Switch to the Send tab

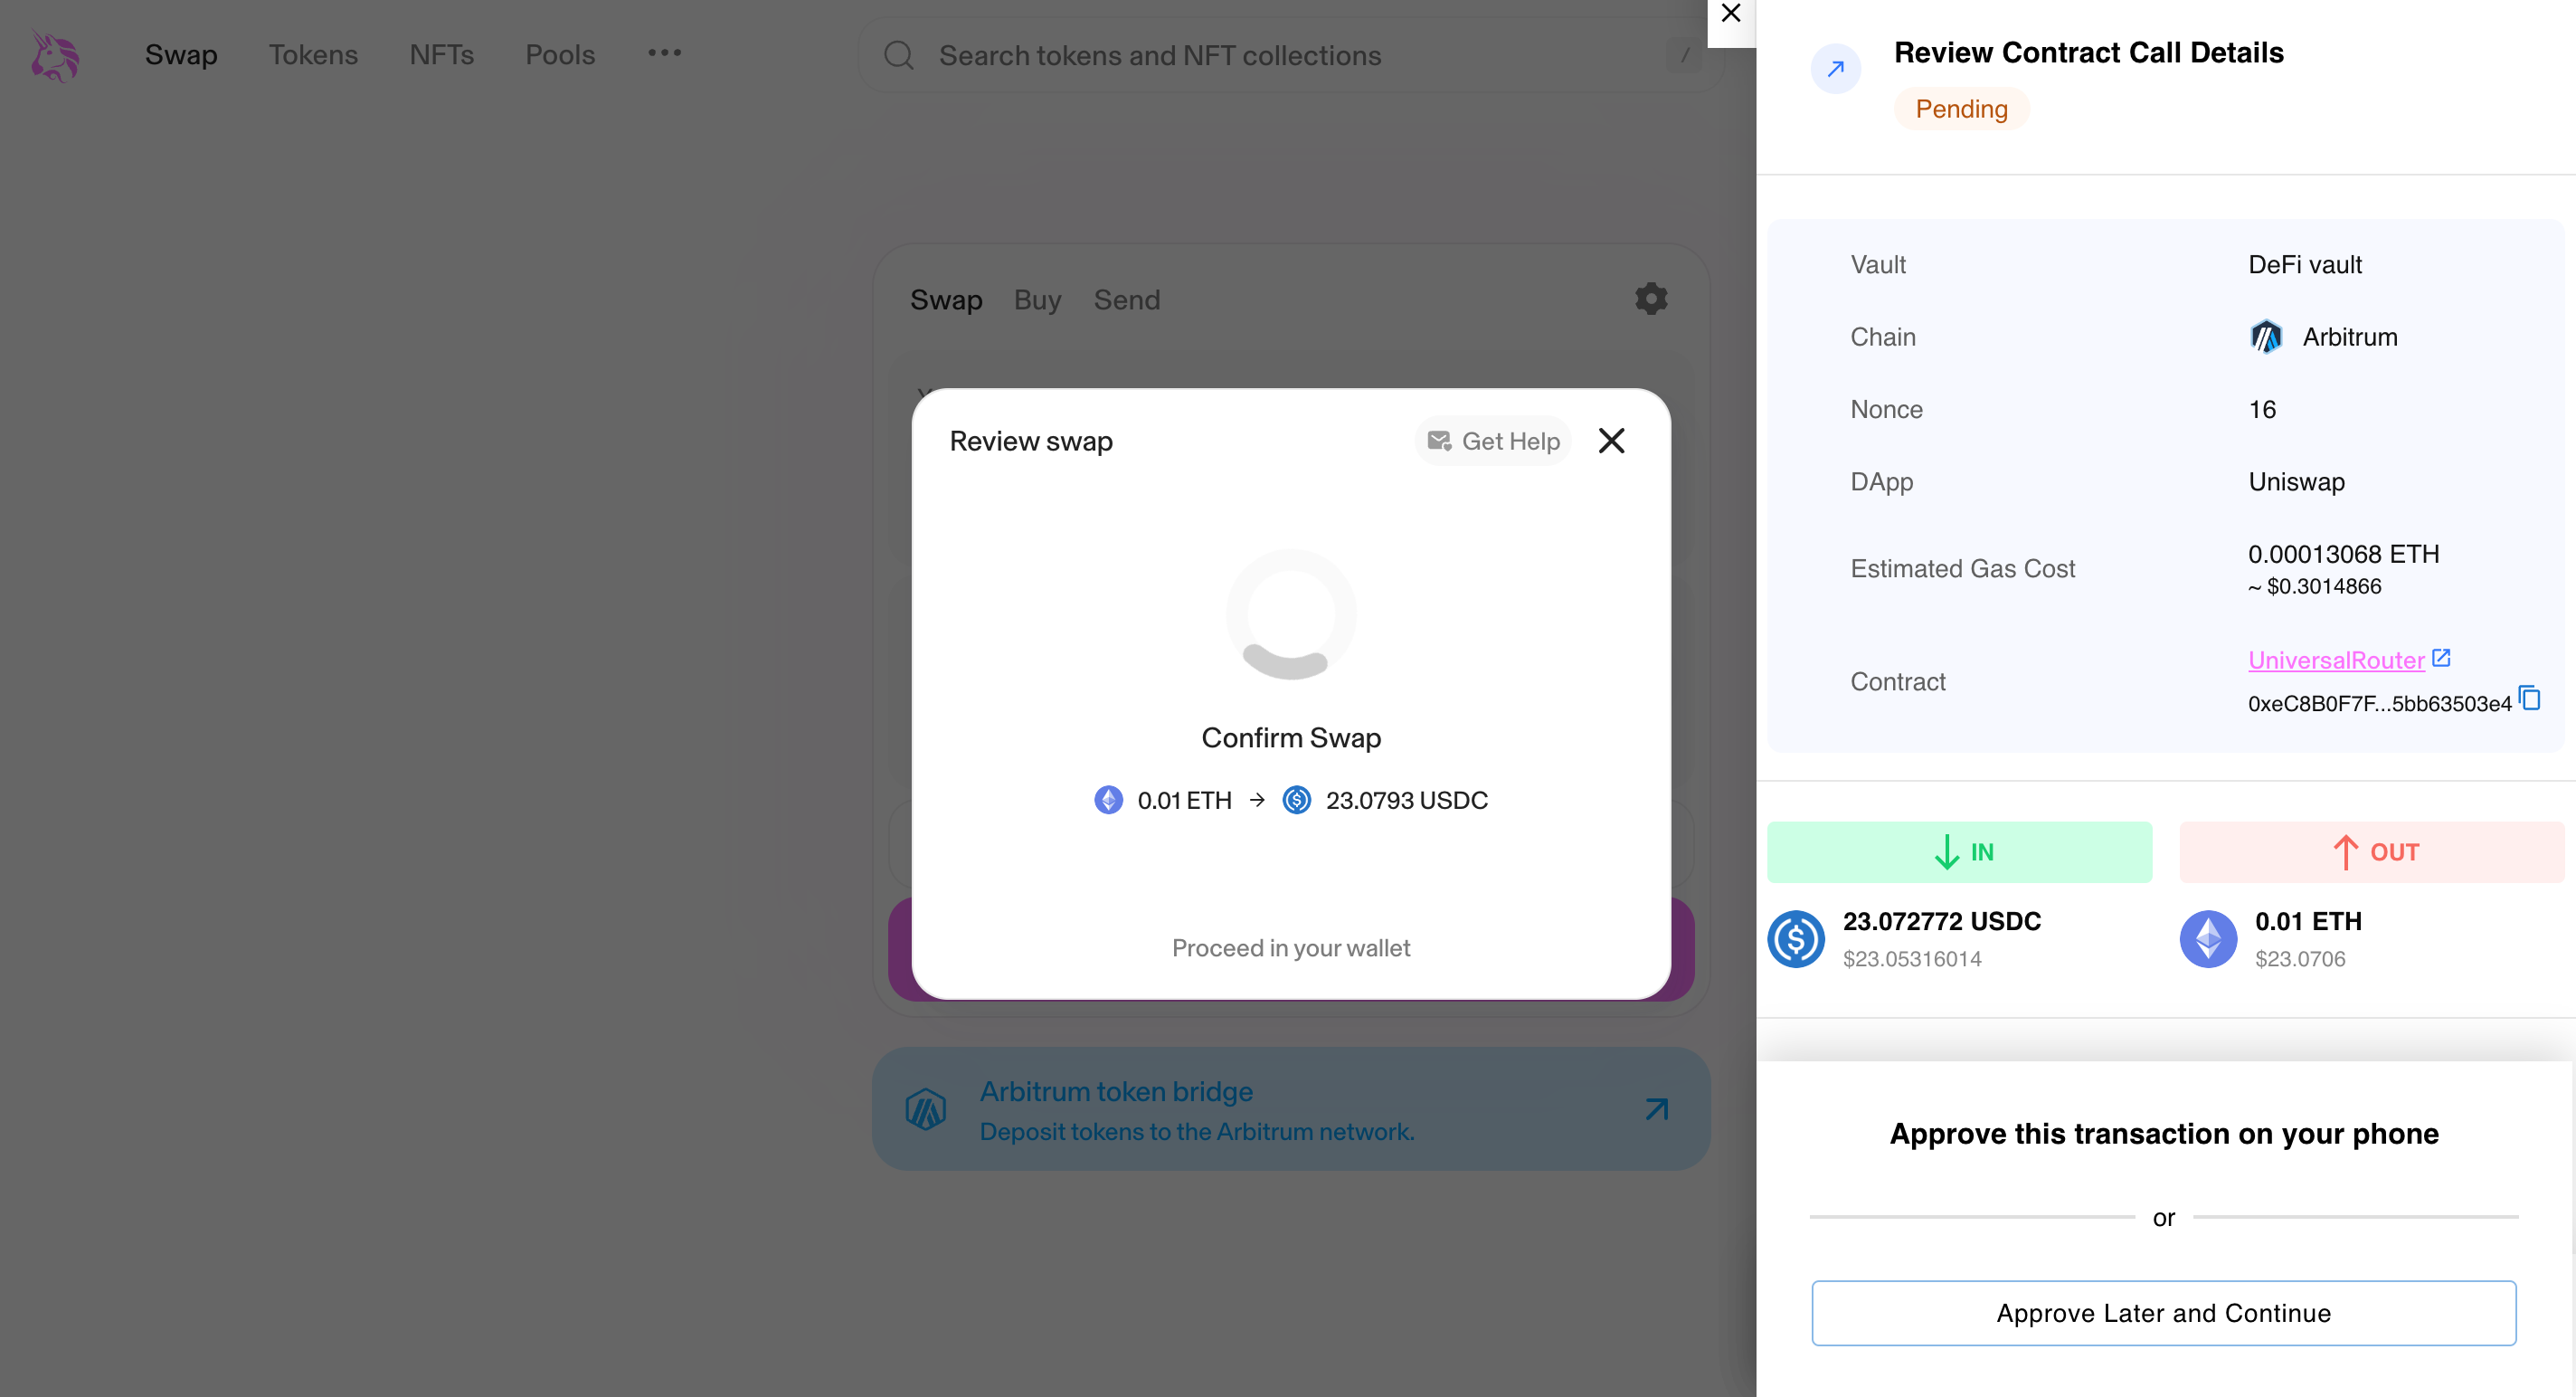click(1127, 300)
